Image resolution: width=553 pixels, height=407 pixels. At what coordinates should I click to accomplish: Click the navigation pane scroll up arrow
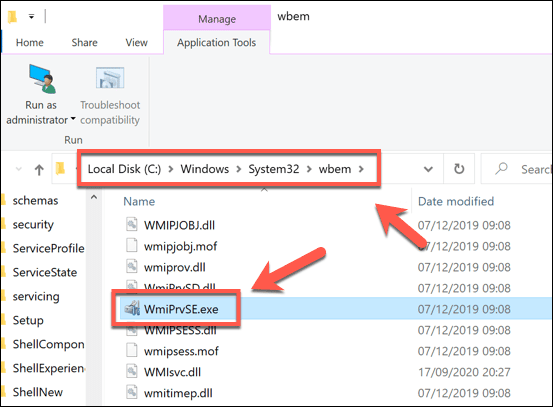(94, 198)
